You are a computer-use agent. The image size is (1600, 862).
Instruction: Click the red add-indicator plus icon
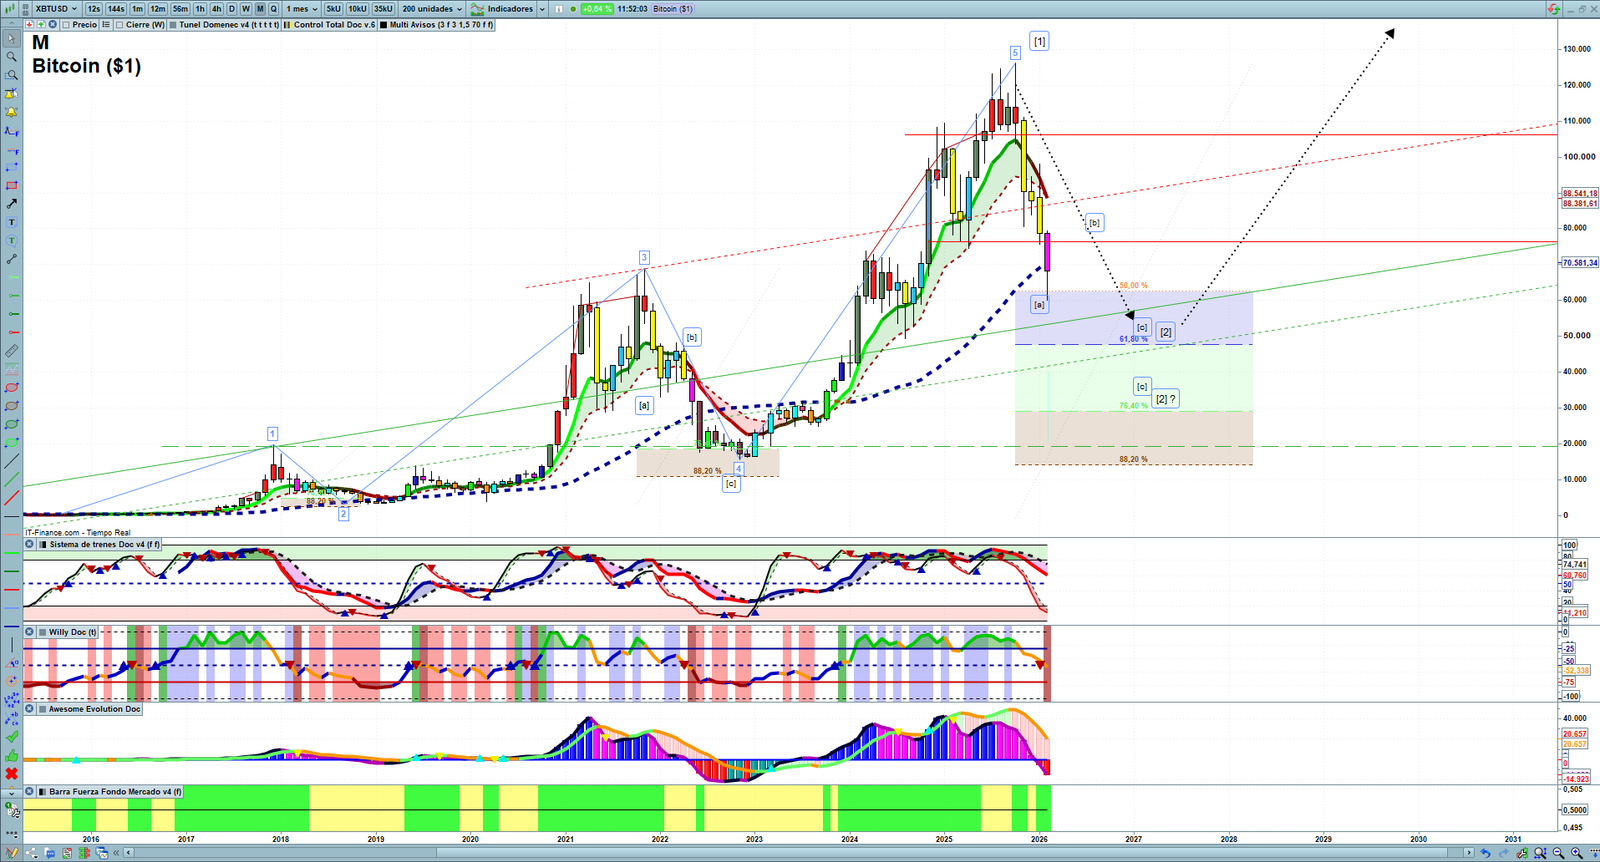coord(30,25)
